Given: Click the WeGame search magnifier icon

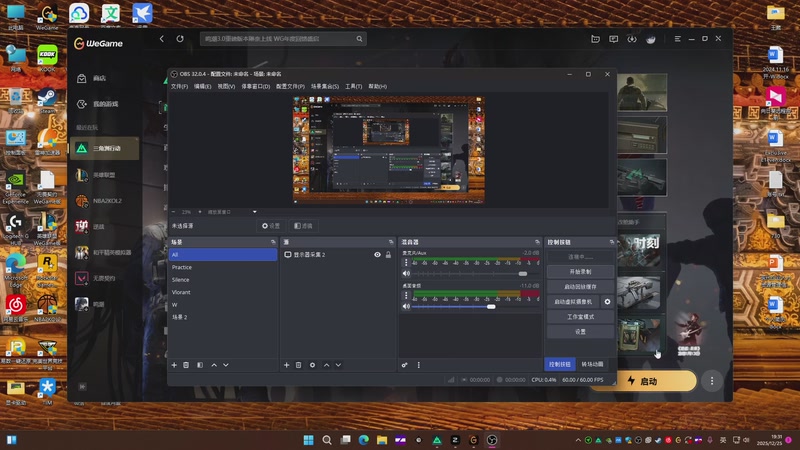Looking at the screenshot, I should click(x=359, y=39).
